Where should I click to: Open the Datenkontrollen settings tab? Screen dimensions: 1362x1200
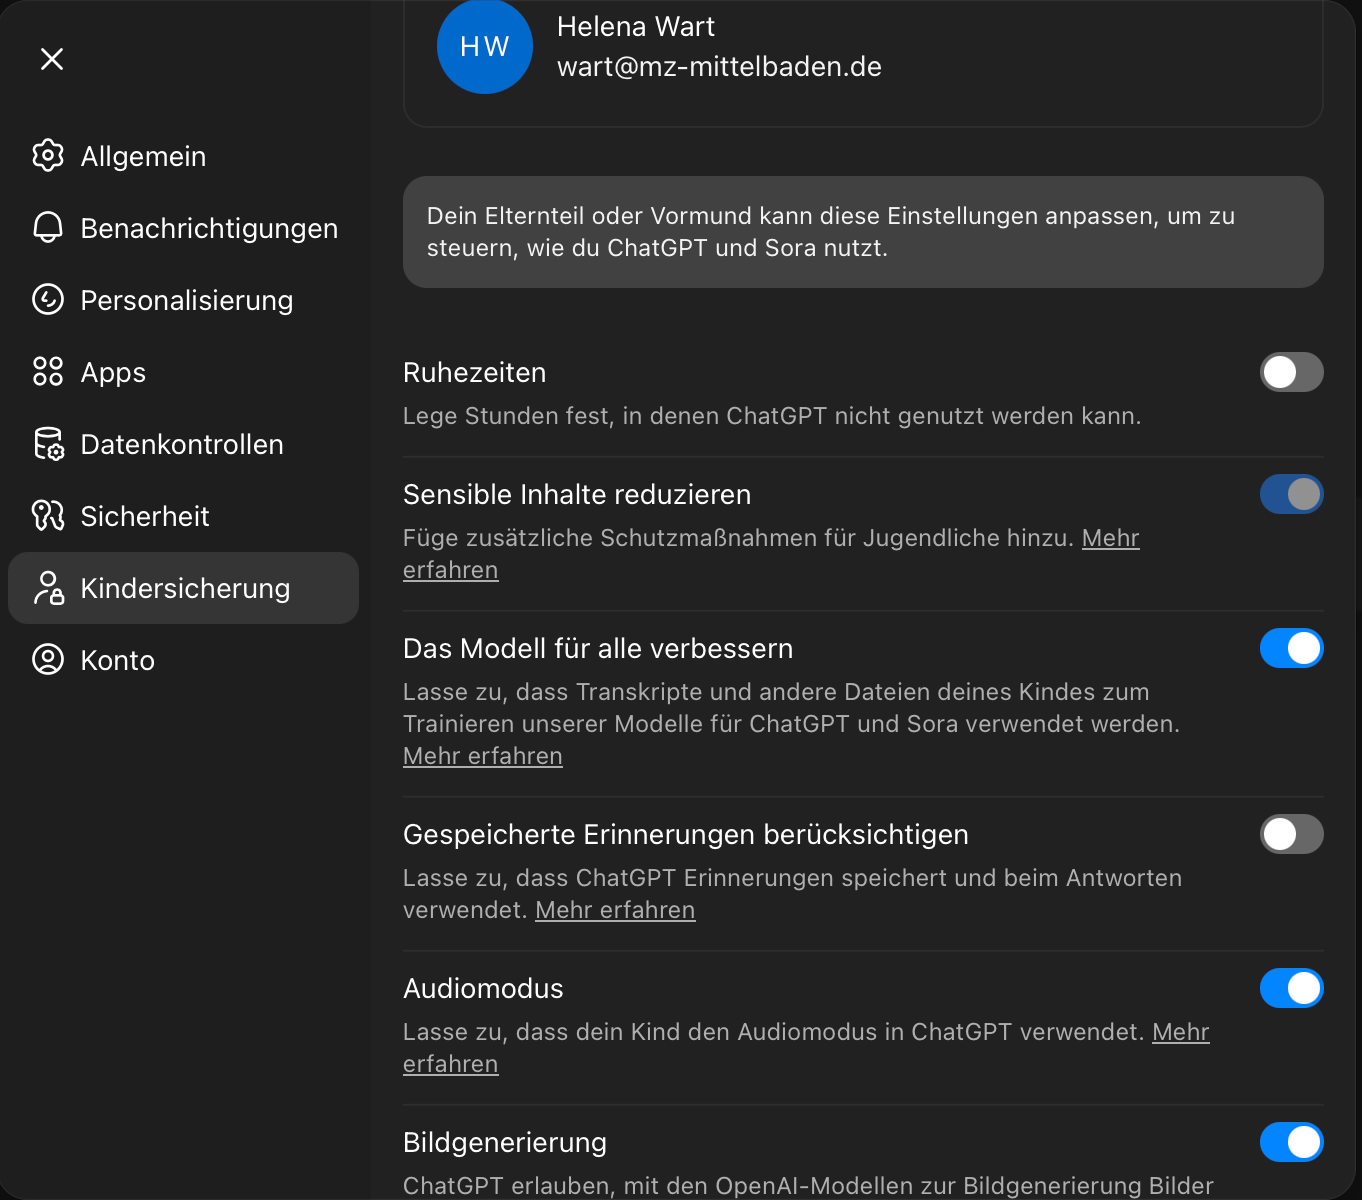182,444
